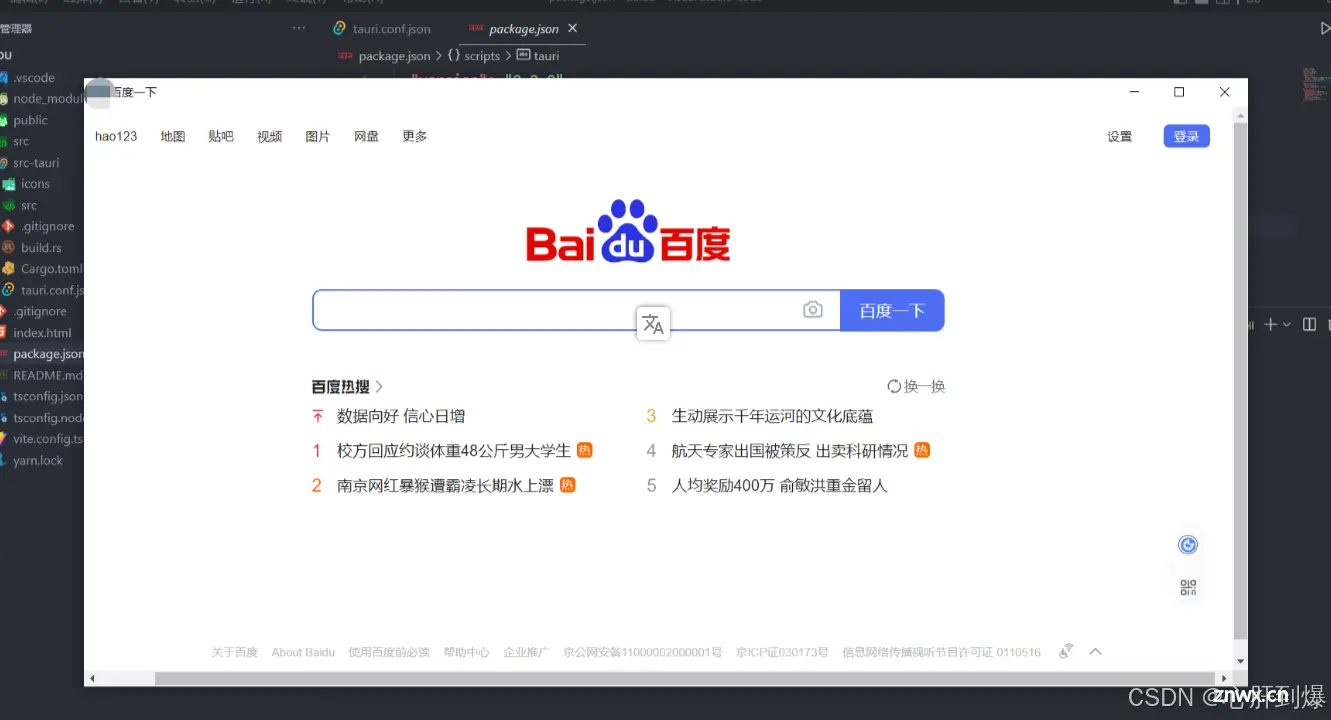
Task: Click the tauri breadcrumb symbol icon
Action: click(x=523, y=55)
